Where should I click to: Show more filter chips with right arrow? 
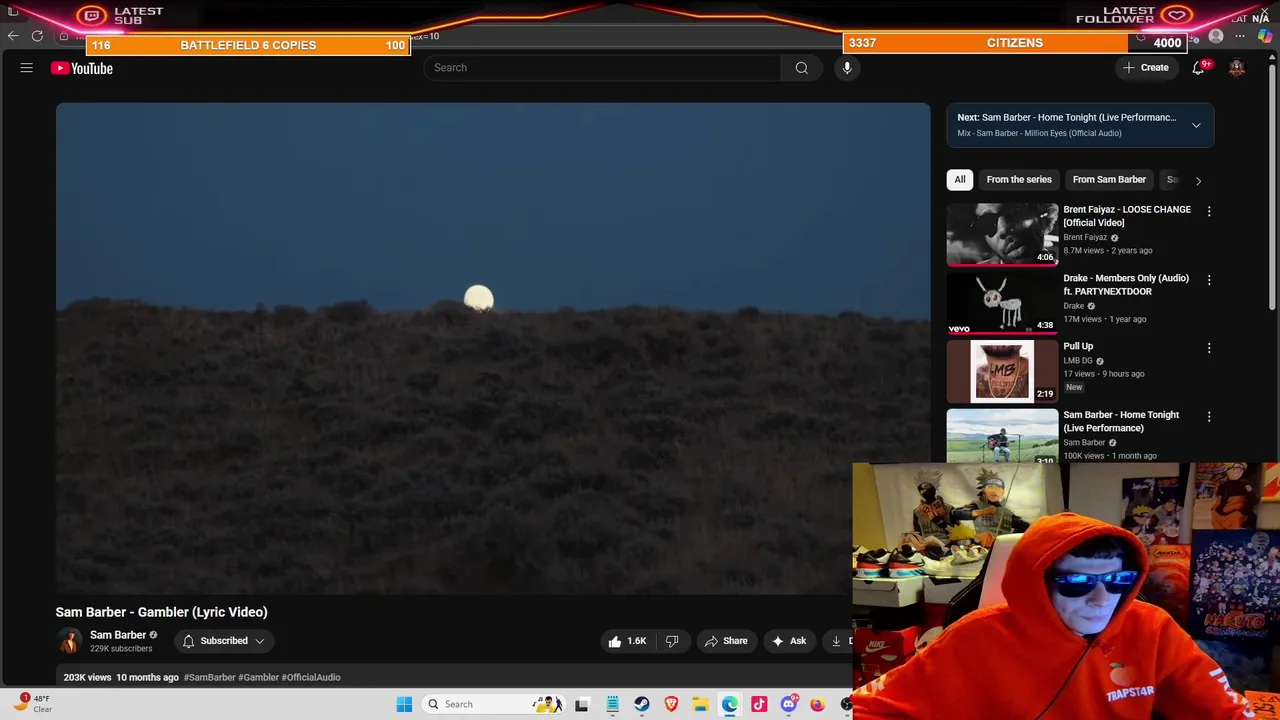coord(1198,181)
